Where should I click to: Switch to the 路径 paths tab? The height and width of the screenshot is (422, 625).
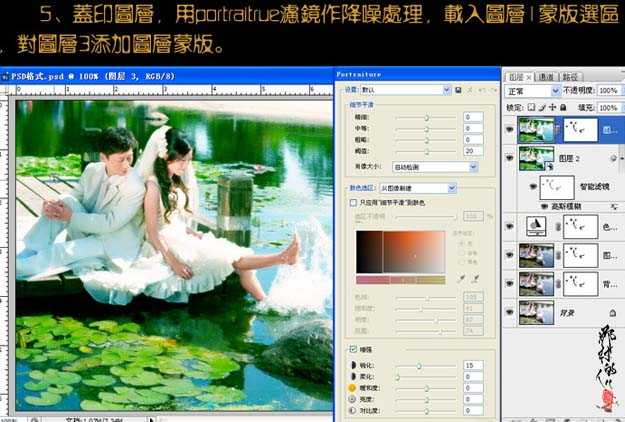point(570,77)
